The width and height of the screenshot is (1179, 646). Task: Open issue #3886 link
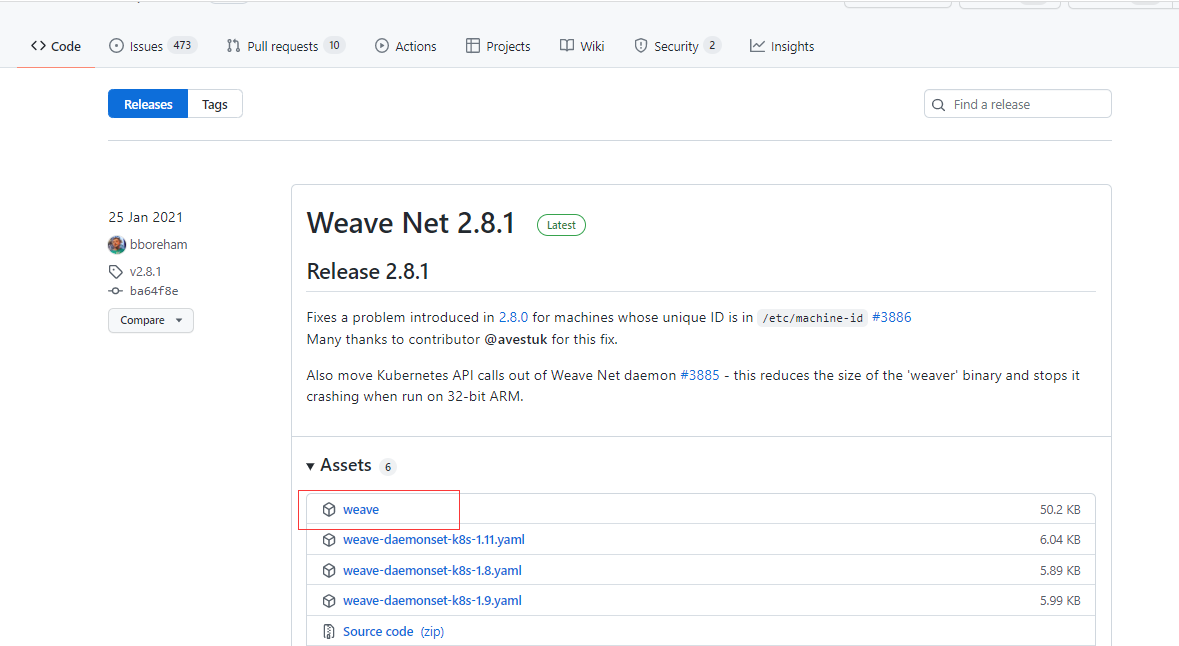[x=892, y=317]
